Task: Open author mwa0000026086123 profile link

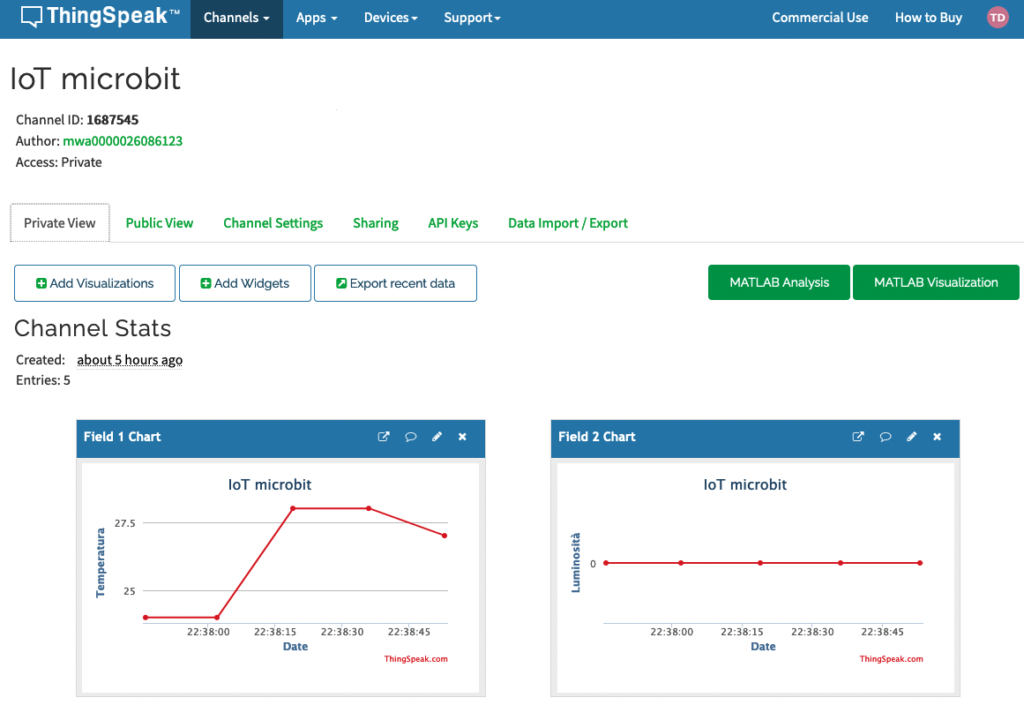Action: point(122,141)
